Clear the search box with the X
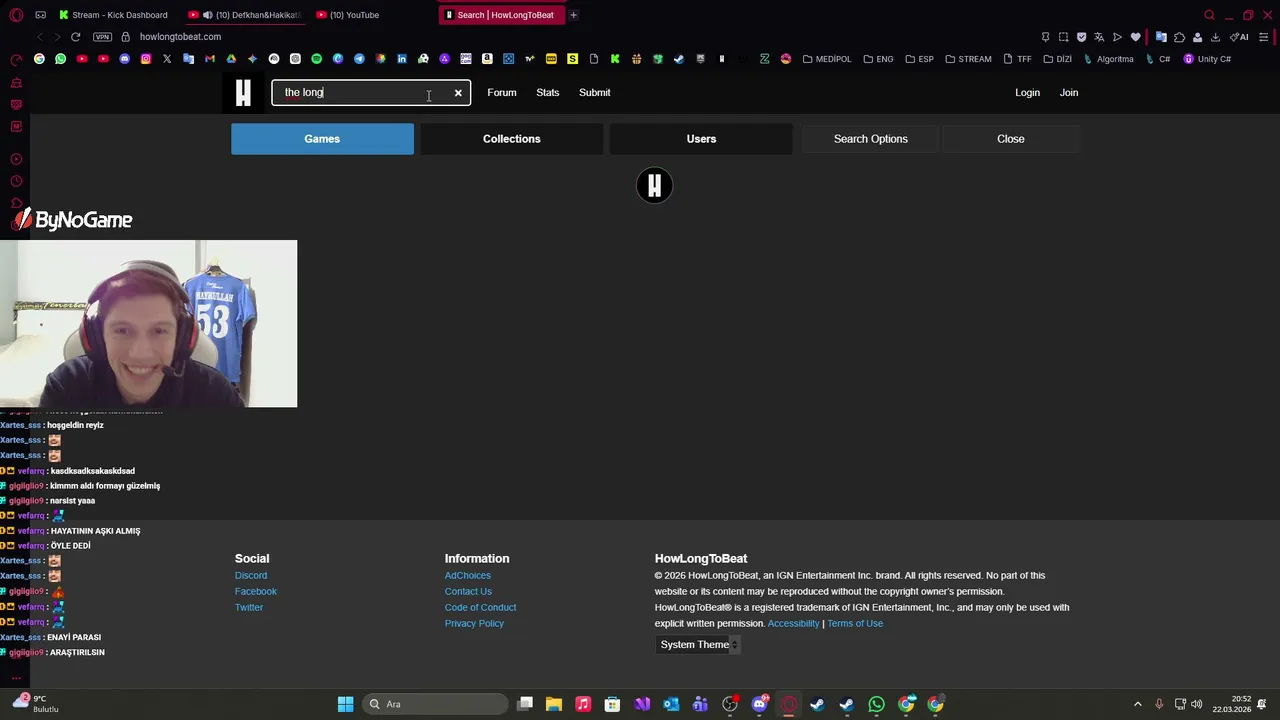 pyautogui.click(x=458, y=93)
